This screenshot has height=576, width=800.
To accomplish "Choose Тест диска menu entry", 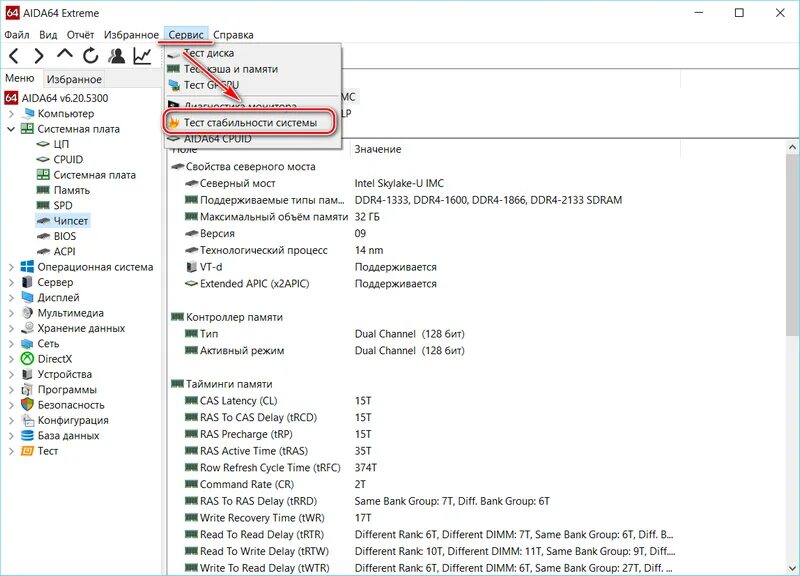I will coord(253,53).
